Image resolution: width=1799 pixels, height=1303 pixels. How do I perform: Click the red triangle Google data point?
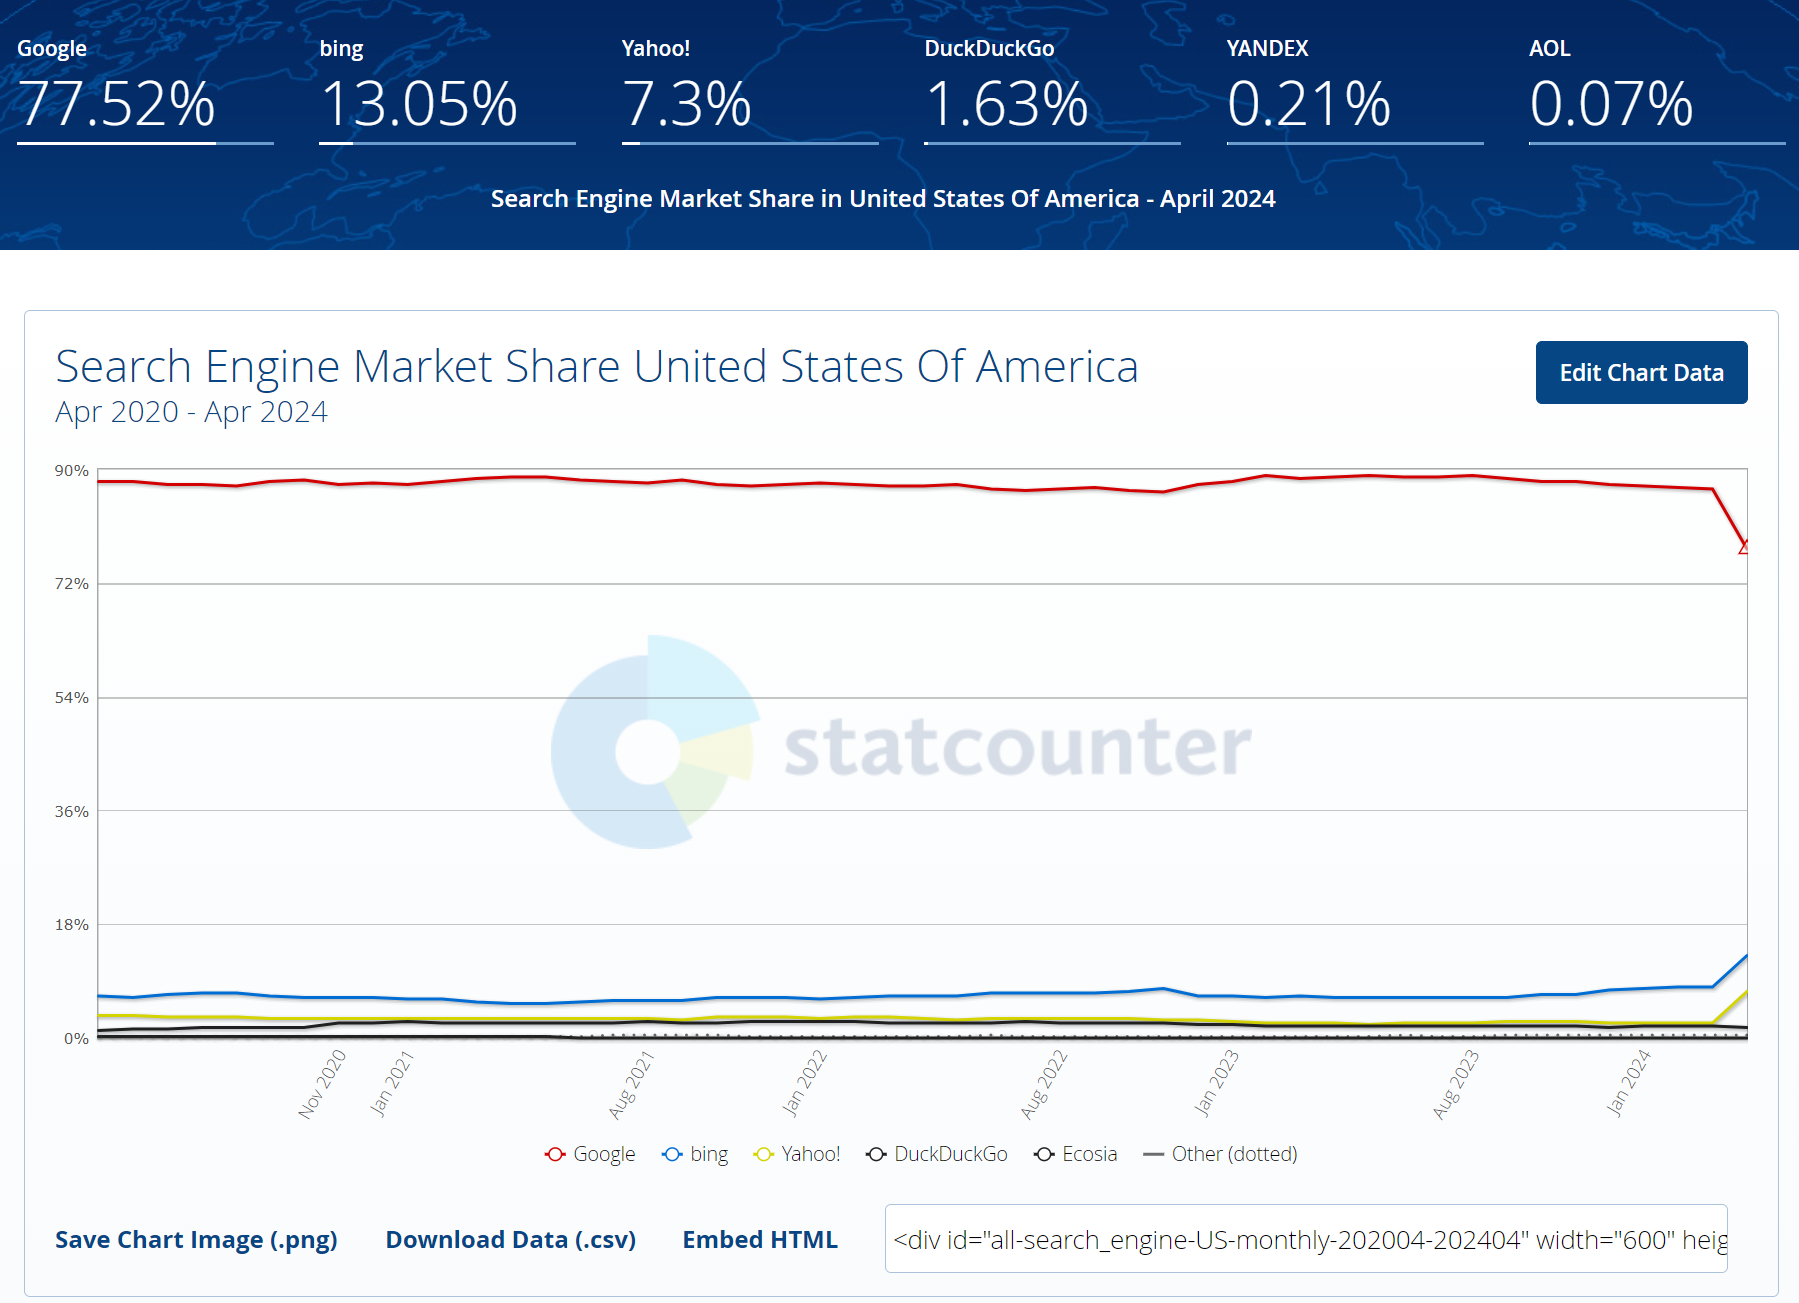tap(1744, 547)
